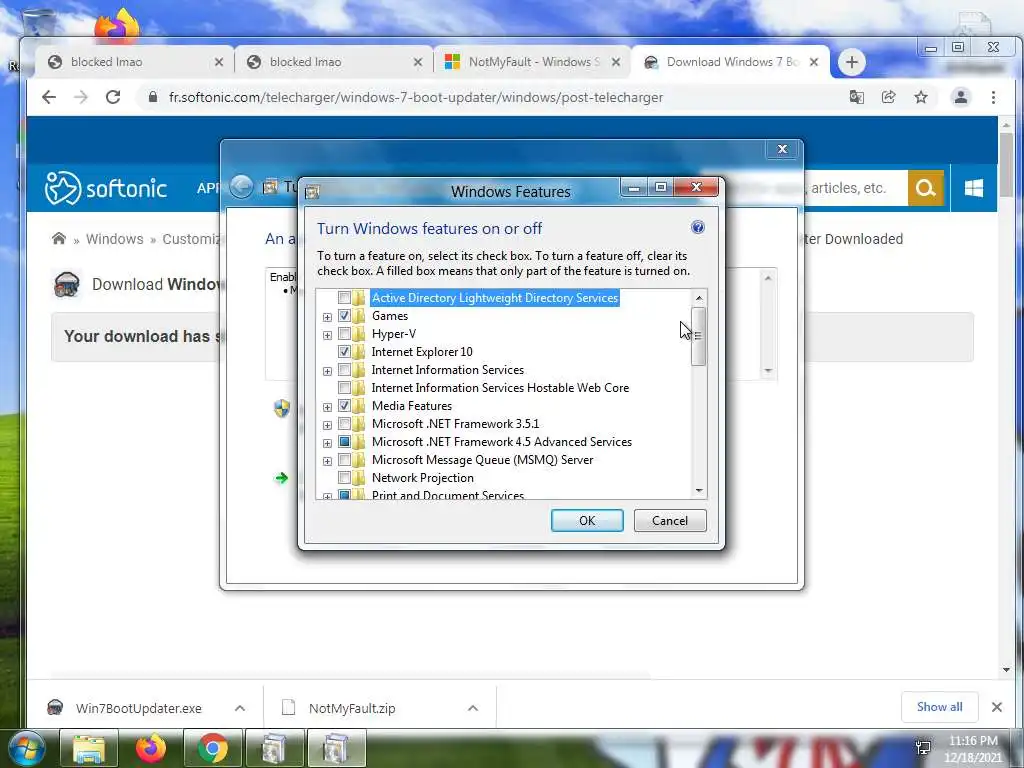Open the Chrome three-dot menu

[993, 97]
